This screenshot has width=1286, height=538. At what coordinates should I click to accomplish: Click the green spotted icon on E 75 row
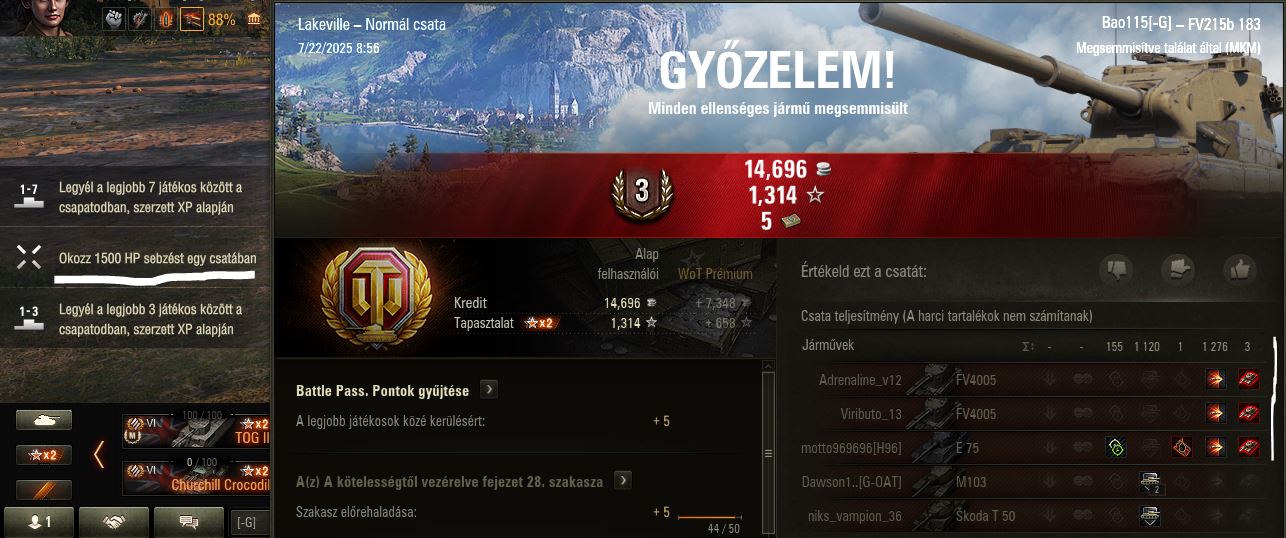coord(1115,448)
